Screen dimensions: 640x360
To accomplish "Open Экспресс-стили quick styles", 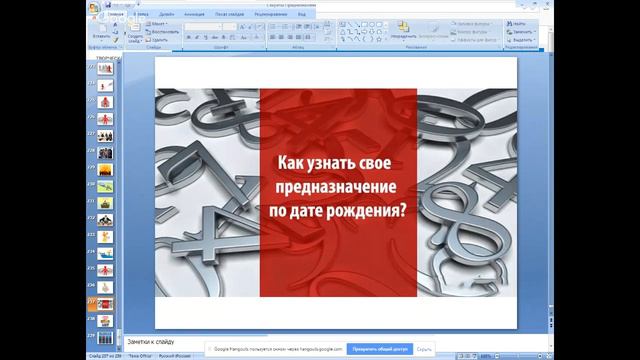I will coord(434,32).
